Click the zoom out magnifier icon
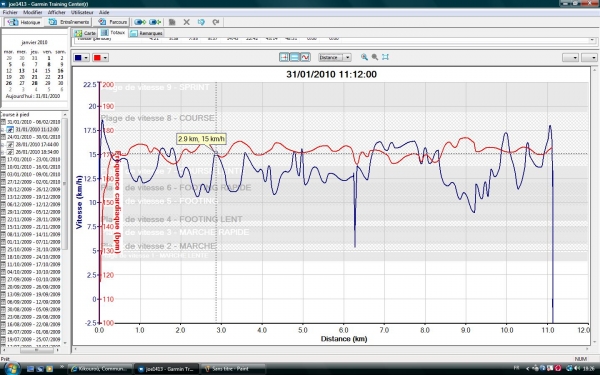This screenshot has width=600, height=375. (375, 57)
